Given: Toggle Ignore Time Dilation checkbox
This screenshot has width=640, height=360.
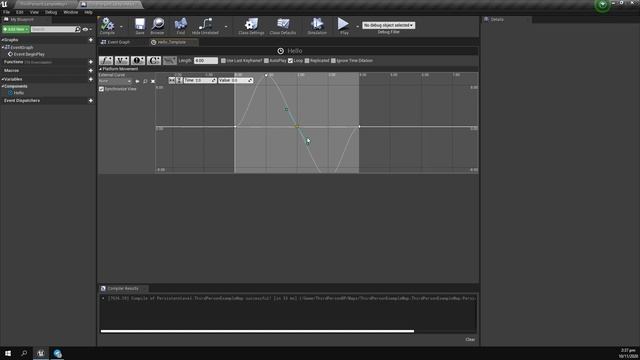Looking at the screenshot, I should tap(333, 60).
